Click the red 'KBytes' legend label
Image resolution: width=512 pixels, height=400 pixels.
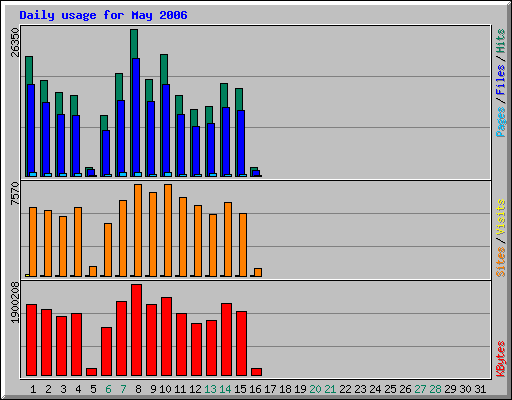500,359
